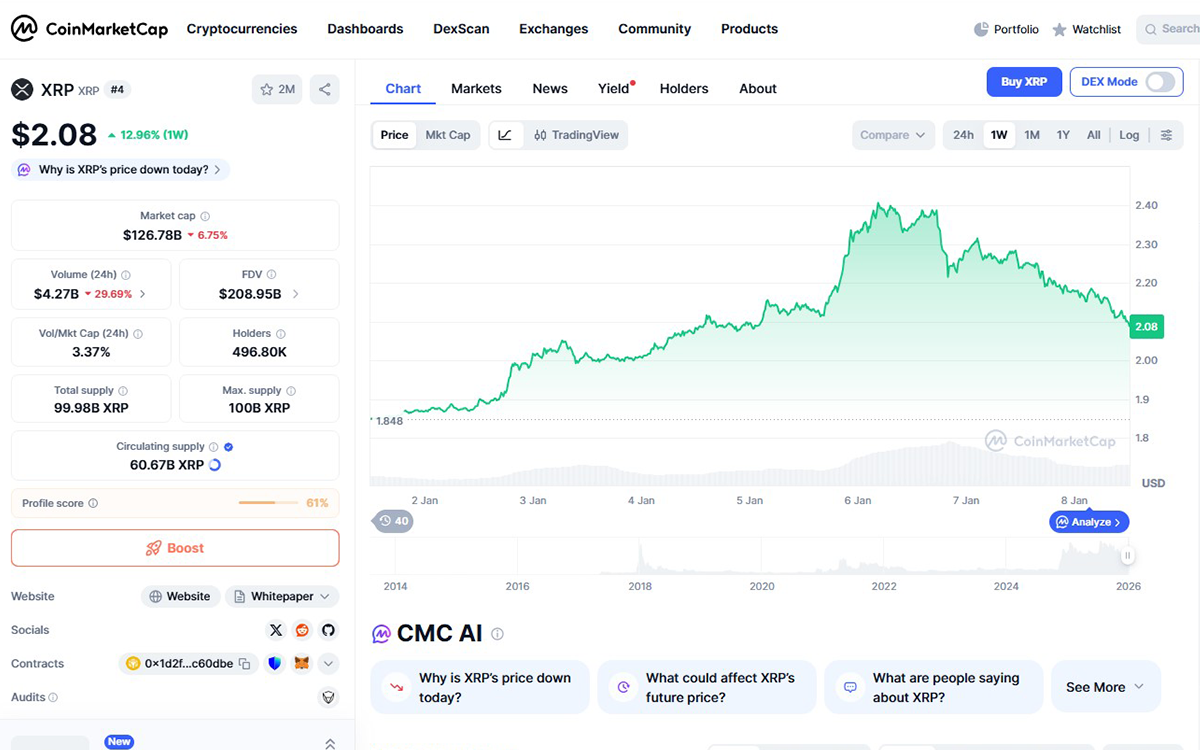Click the Boost button
1200x750 pixels.
[175, 548]
